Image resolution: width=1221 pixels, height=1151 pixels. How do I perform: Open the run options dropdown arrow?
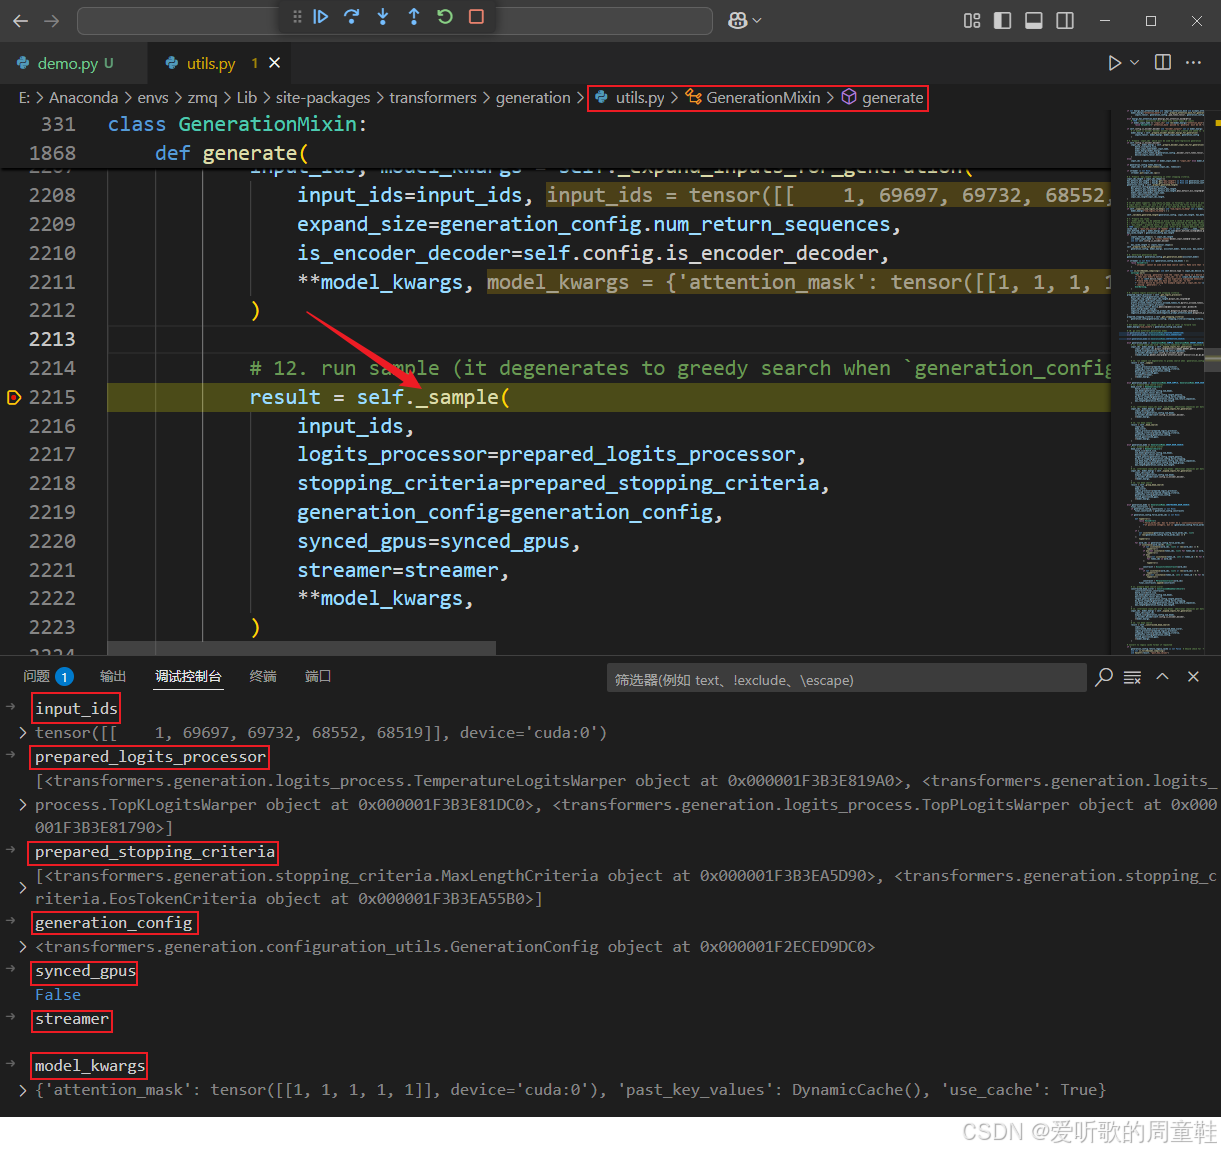point(1134,63)
